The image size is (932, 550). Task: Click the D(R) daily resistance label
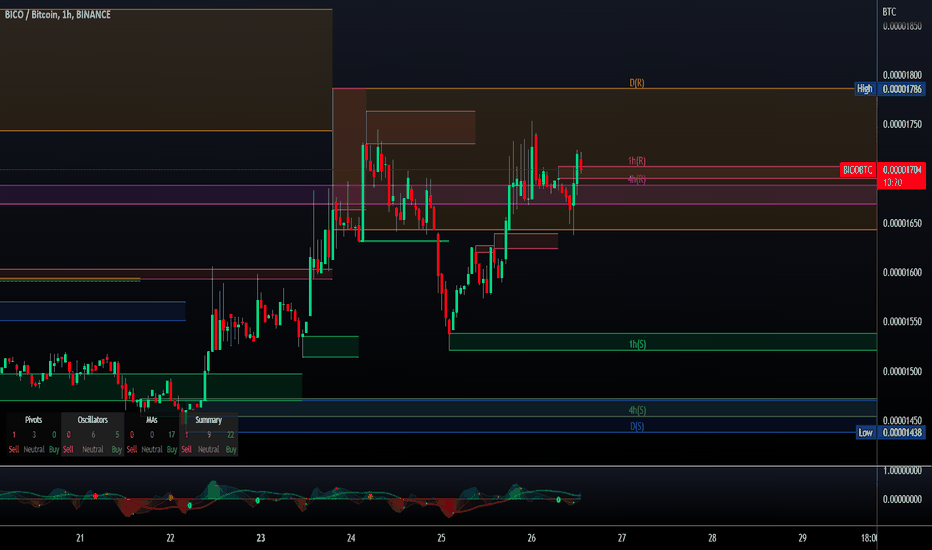(637, 83)
